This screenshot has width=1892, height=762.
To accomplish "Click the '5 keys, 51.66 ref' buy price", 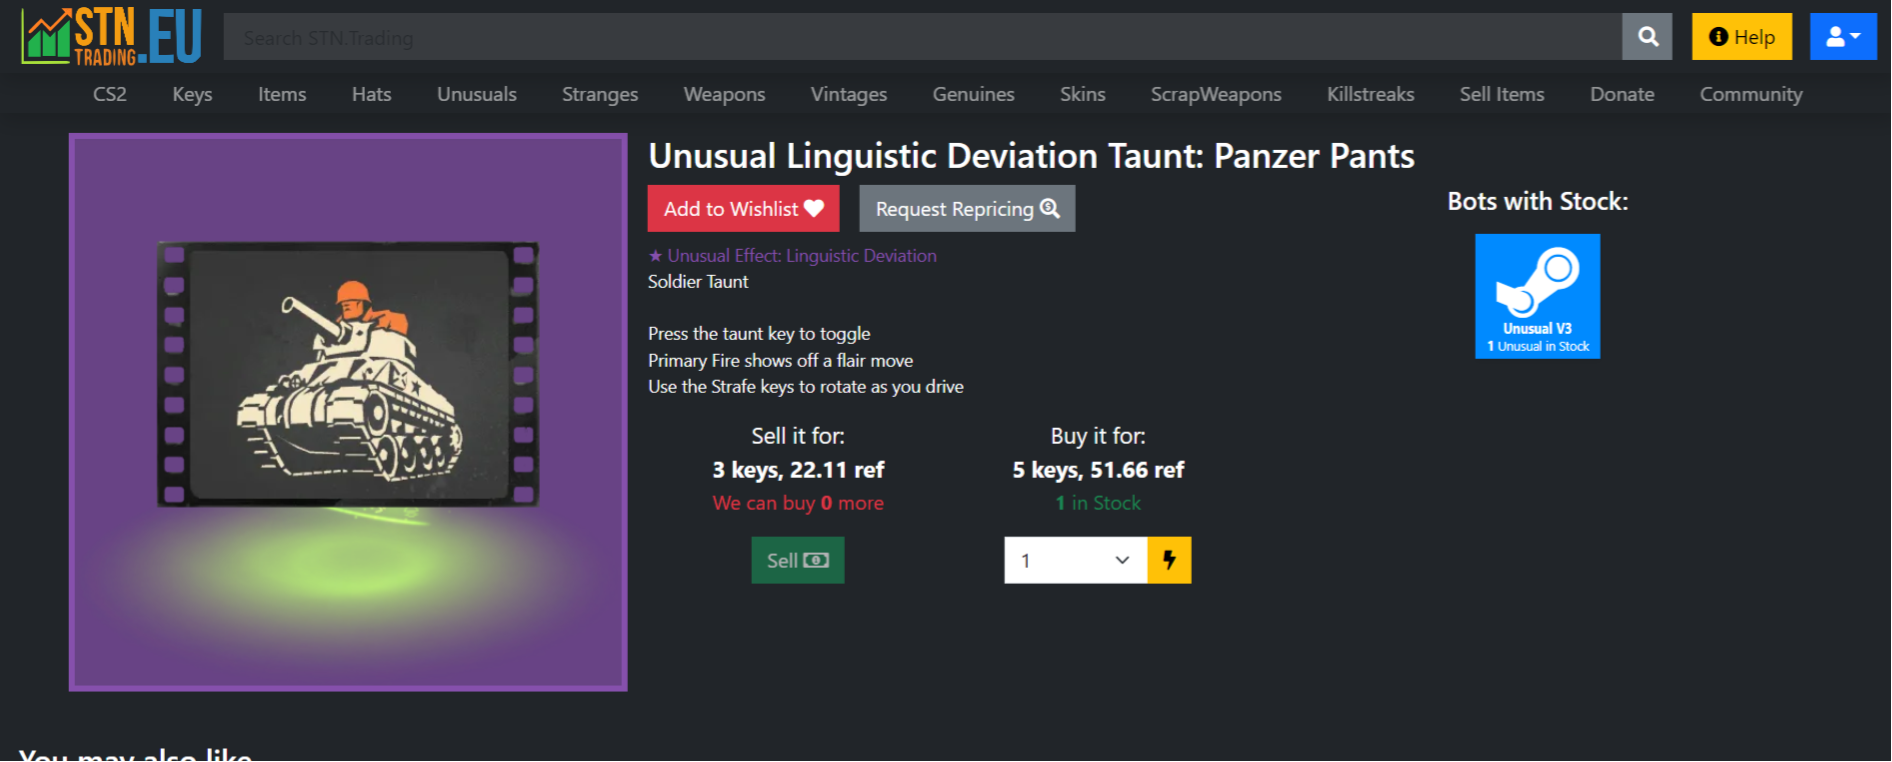I will pyautogui.click(x=1098, y=470).
